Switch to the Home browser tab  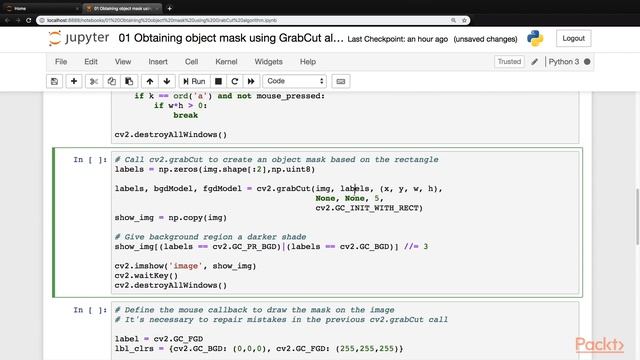[41, 8]
